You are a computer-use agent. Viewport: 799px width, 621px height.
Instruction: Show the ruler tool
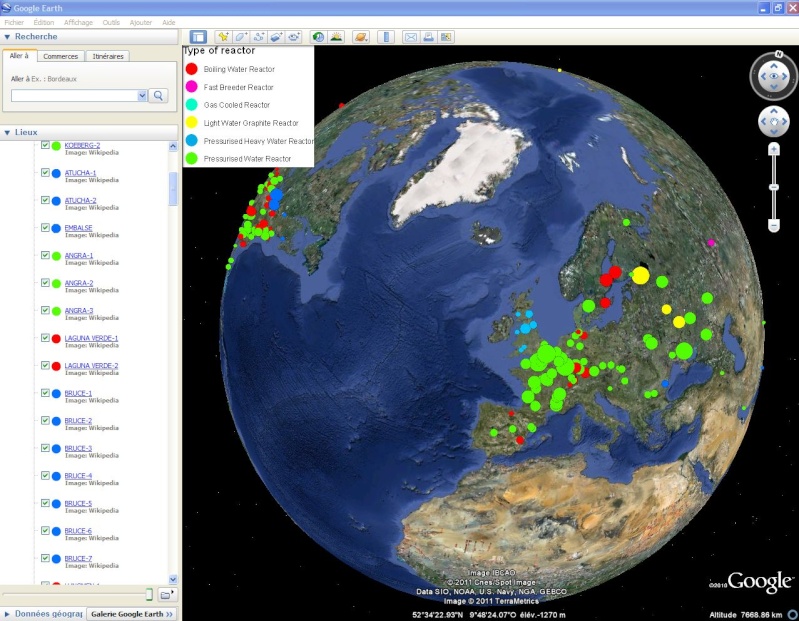386,37
